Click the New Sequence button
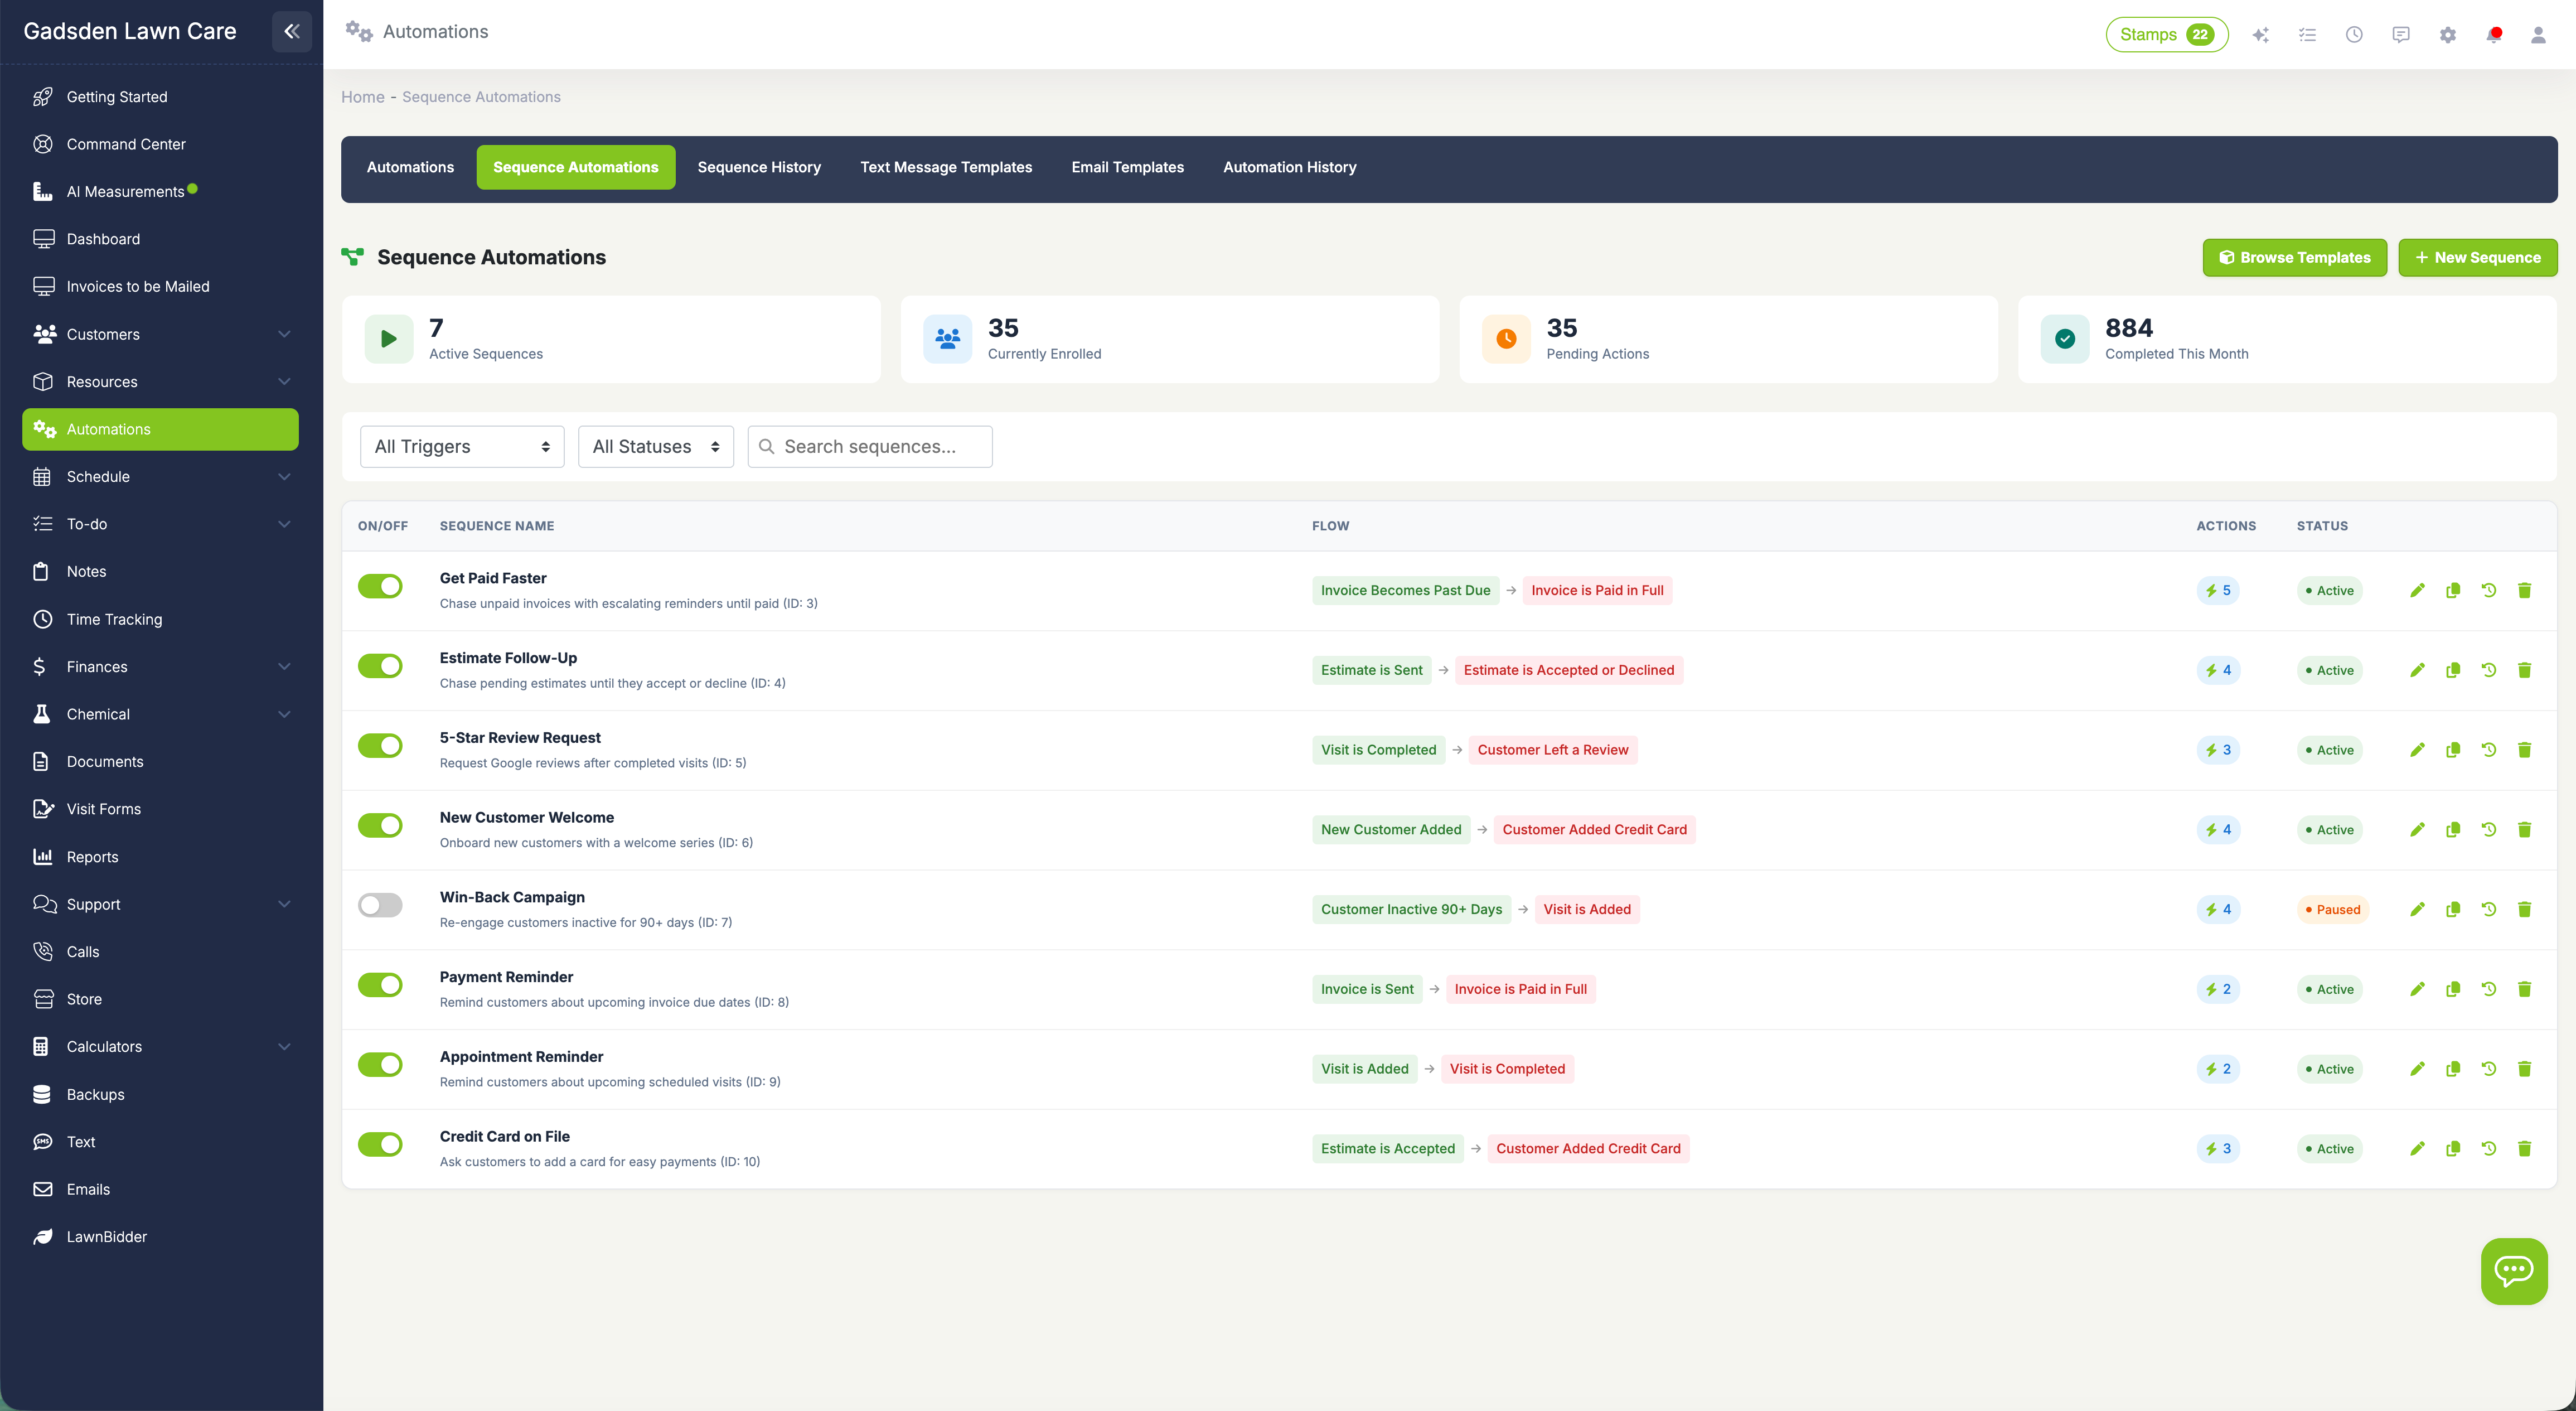This screenshot has width=2576, height=1411. tap(2477, 257)
